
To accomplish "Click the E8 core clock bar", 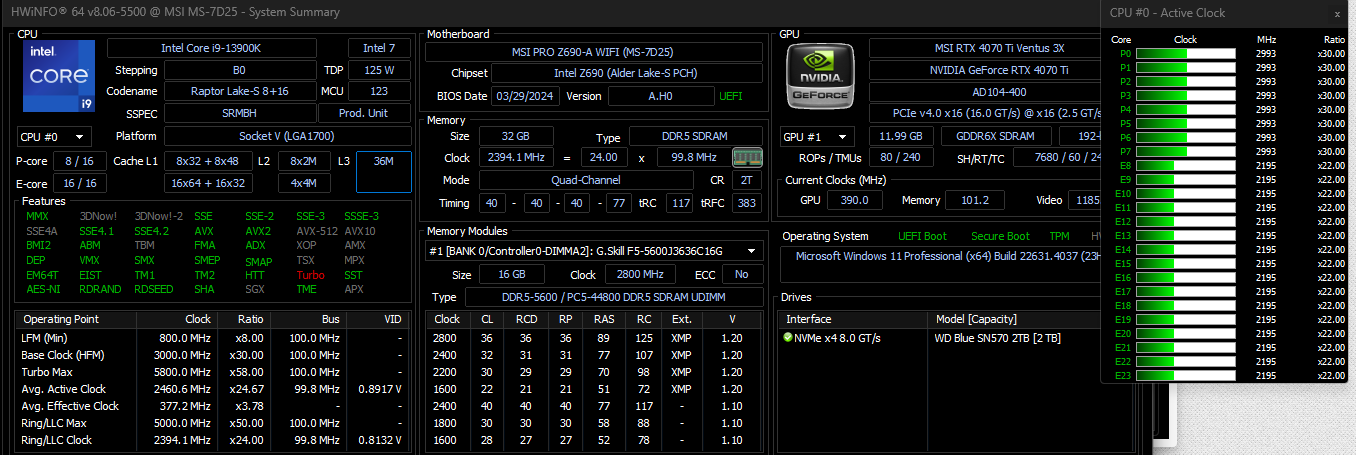I will point(1186,166).
